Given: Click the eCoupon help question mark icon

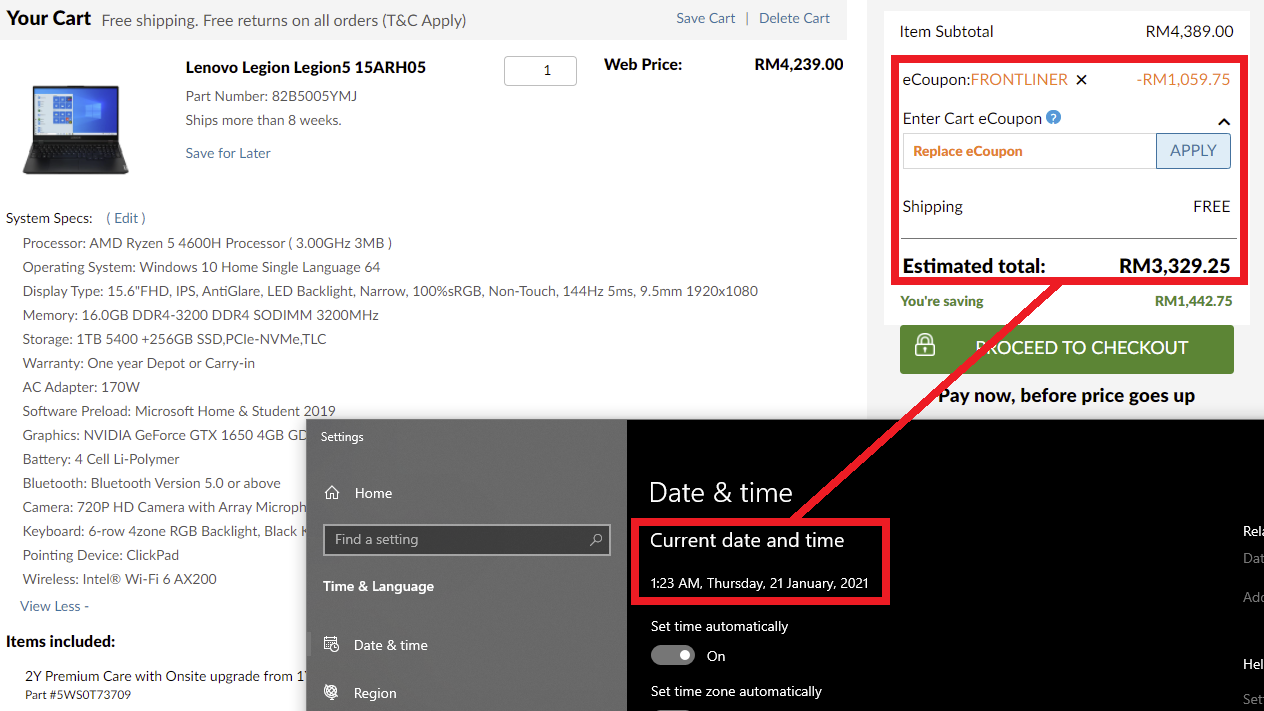Looking at the screenshot, I should (x=1053, y=118).
